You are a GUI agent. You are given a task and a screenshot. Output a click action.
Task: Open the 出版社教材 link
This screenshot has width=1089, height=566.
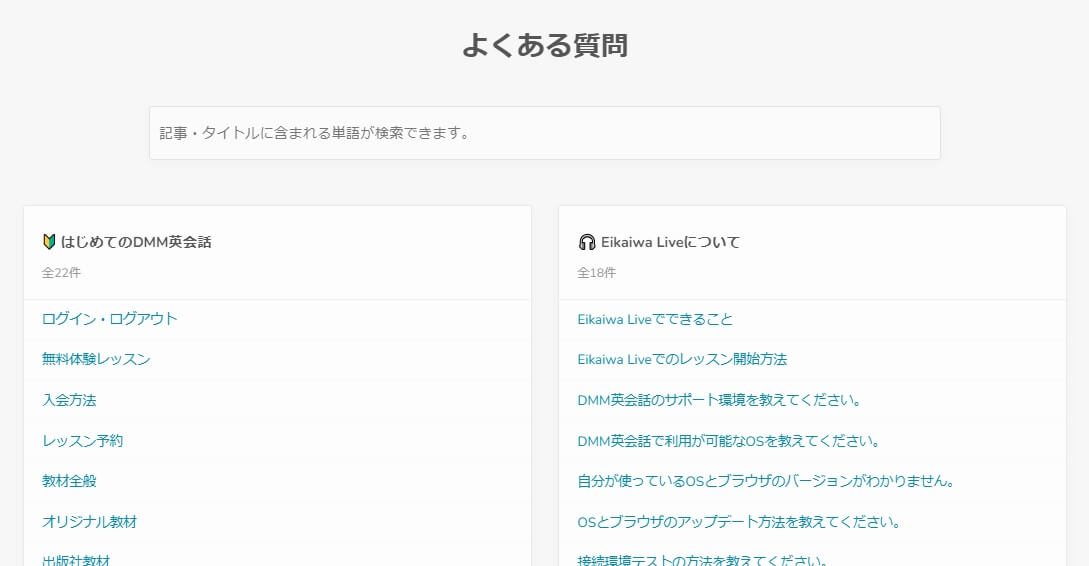coord(76,560)
